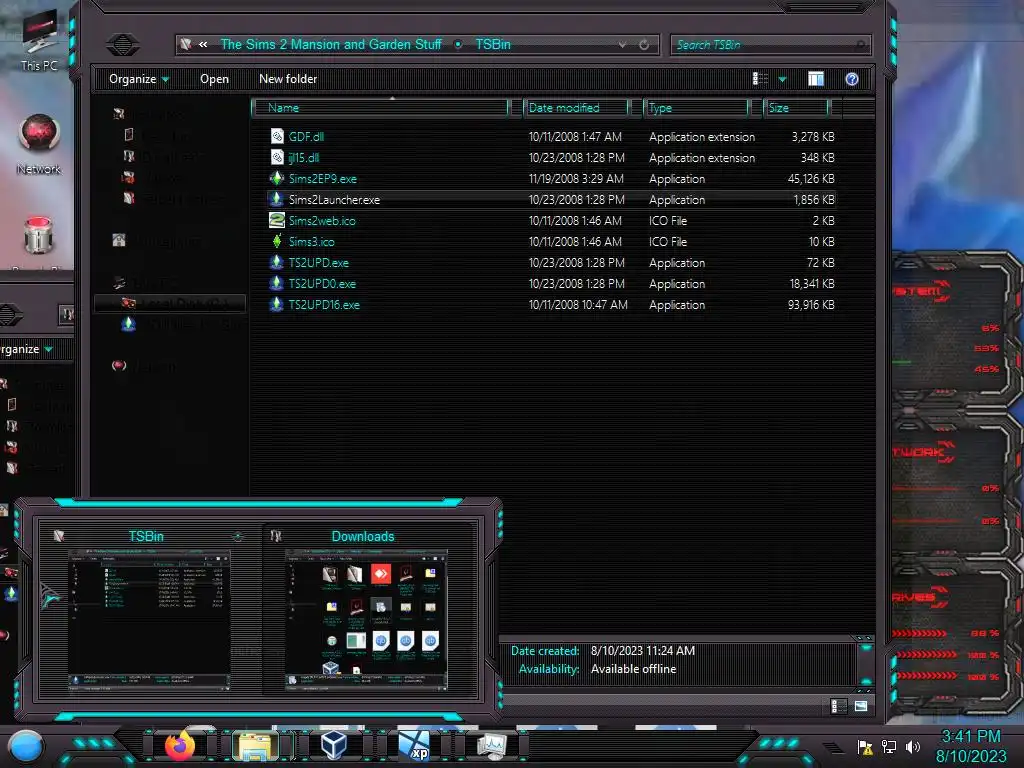The image size is (1024, 768).
Task: Select Local Disk (C:) in navigation pane
Action: coord(171,303)
